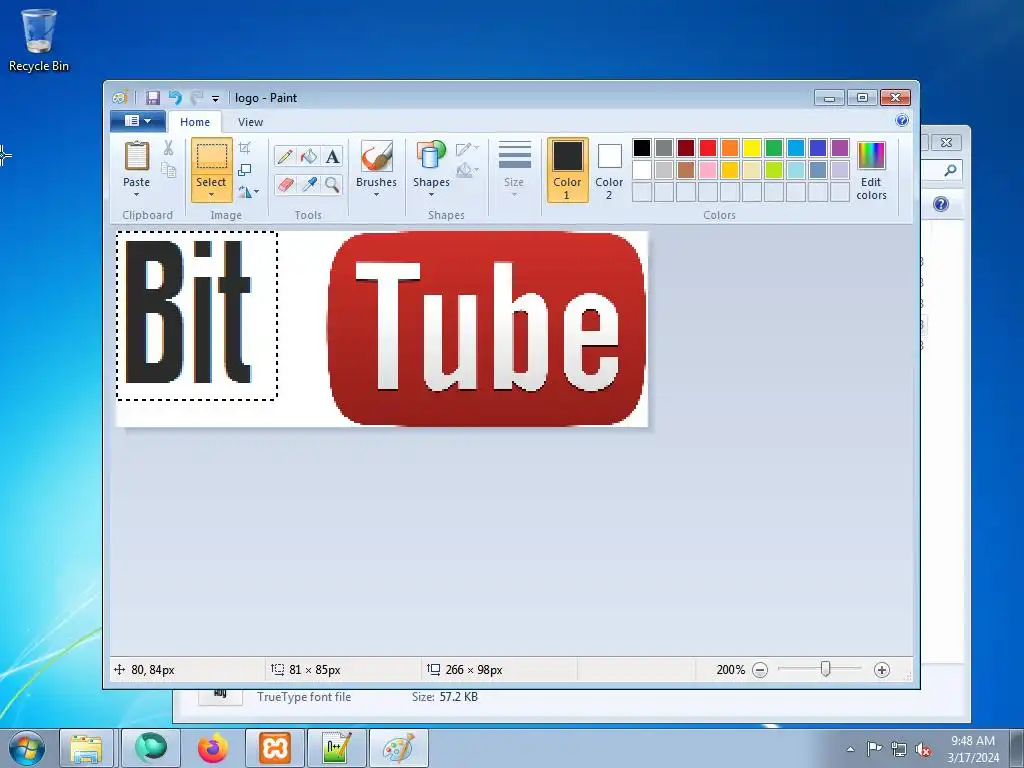Select the Text tool
The height and width of the screenshot is (768, 1024).
tap(332, 156)
